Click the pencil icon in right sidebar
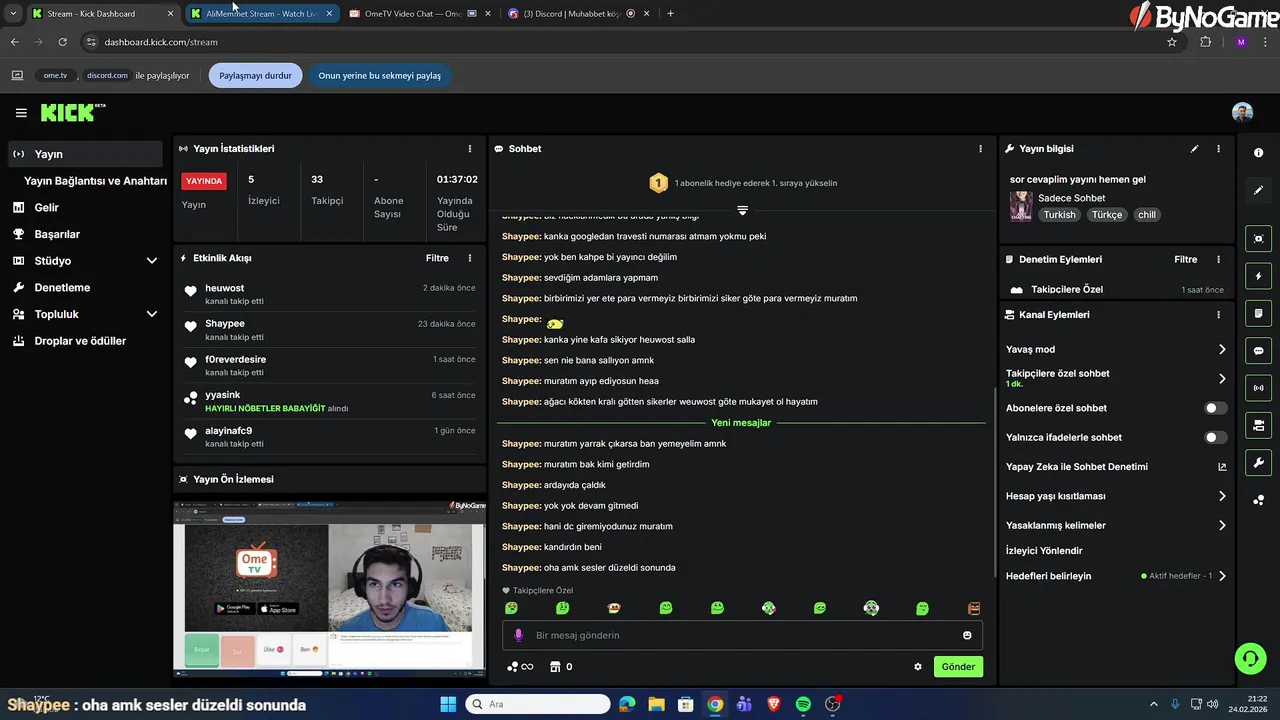 (1258, 190)
